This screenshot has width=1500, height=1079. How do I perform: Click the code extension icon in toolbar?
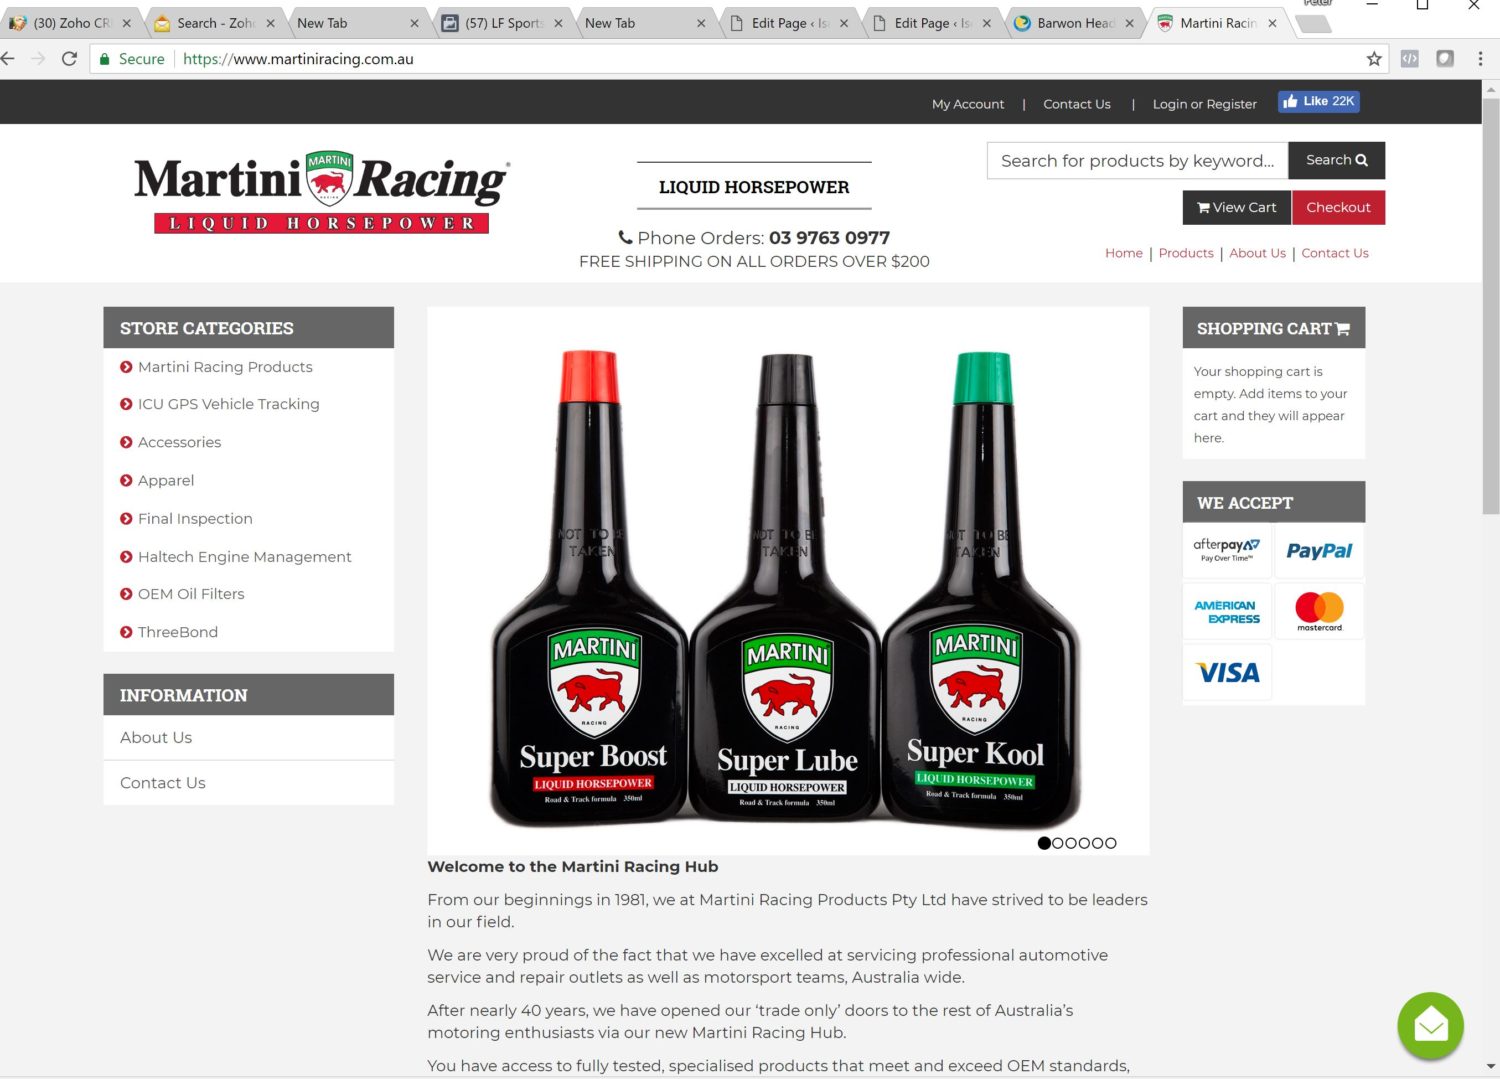tap(1409, 59)
